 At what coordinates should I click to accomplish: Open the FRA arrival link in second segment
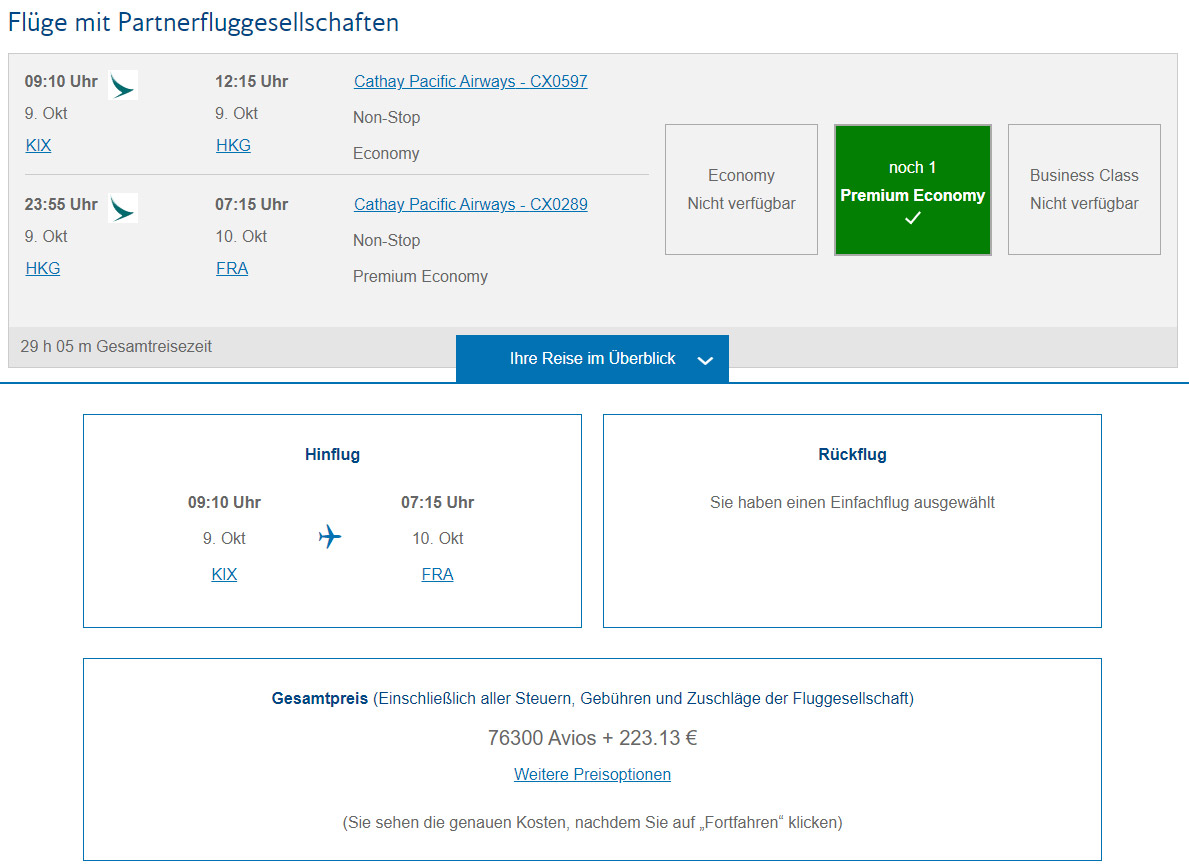232,268
